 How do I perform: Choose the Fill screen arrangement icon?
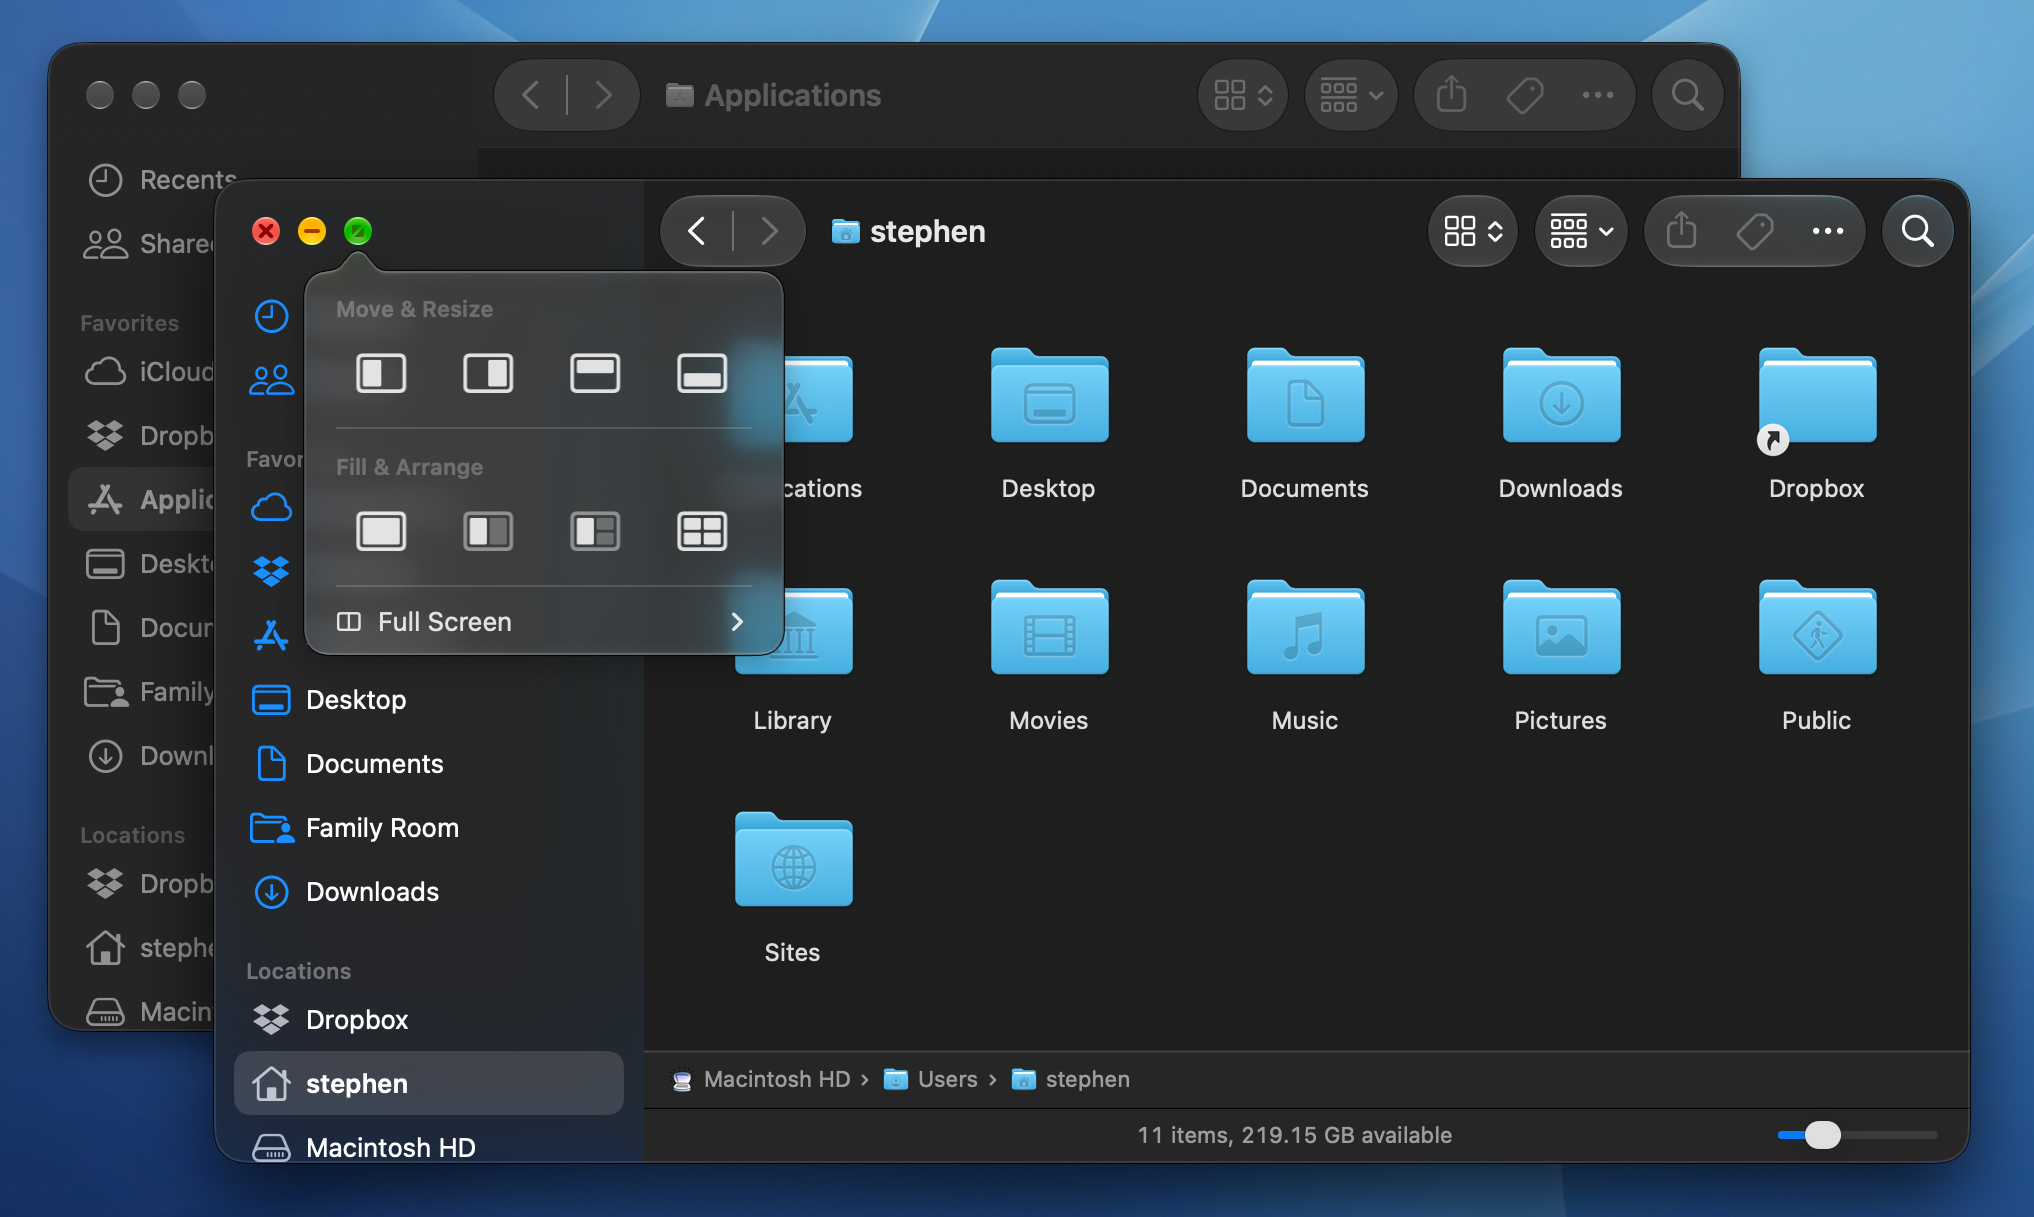click(381, 531)
